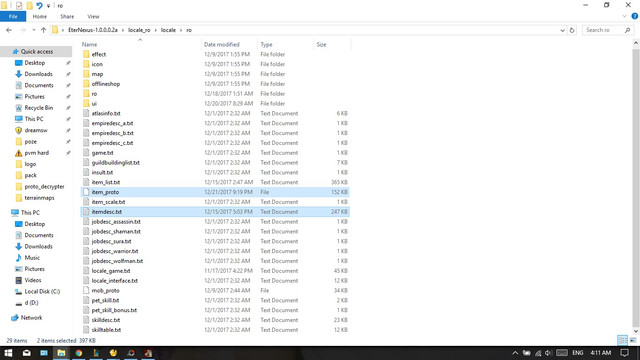640x360 pixels.
Task: Select the icon folder
Action: coord(97,64)
